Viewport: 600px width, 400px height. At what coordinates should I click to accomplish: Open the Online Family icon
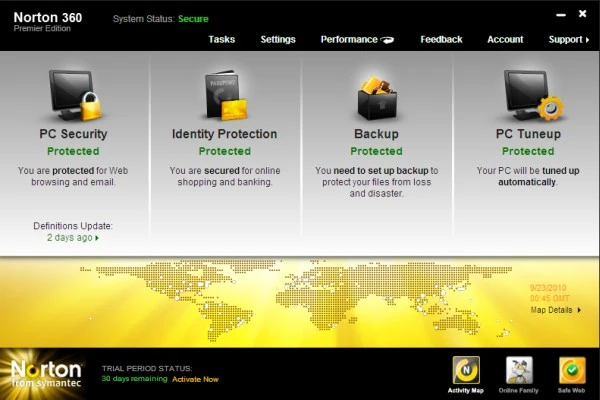(x=519, y=372)
